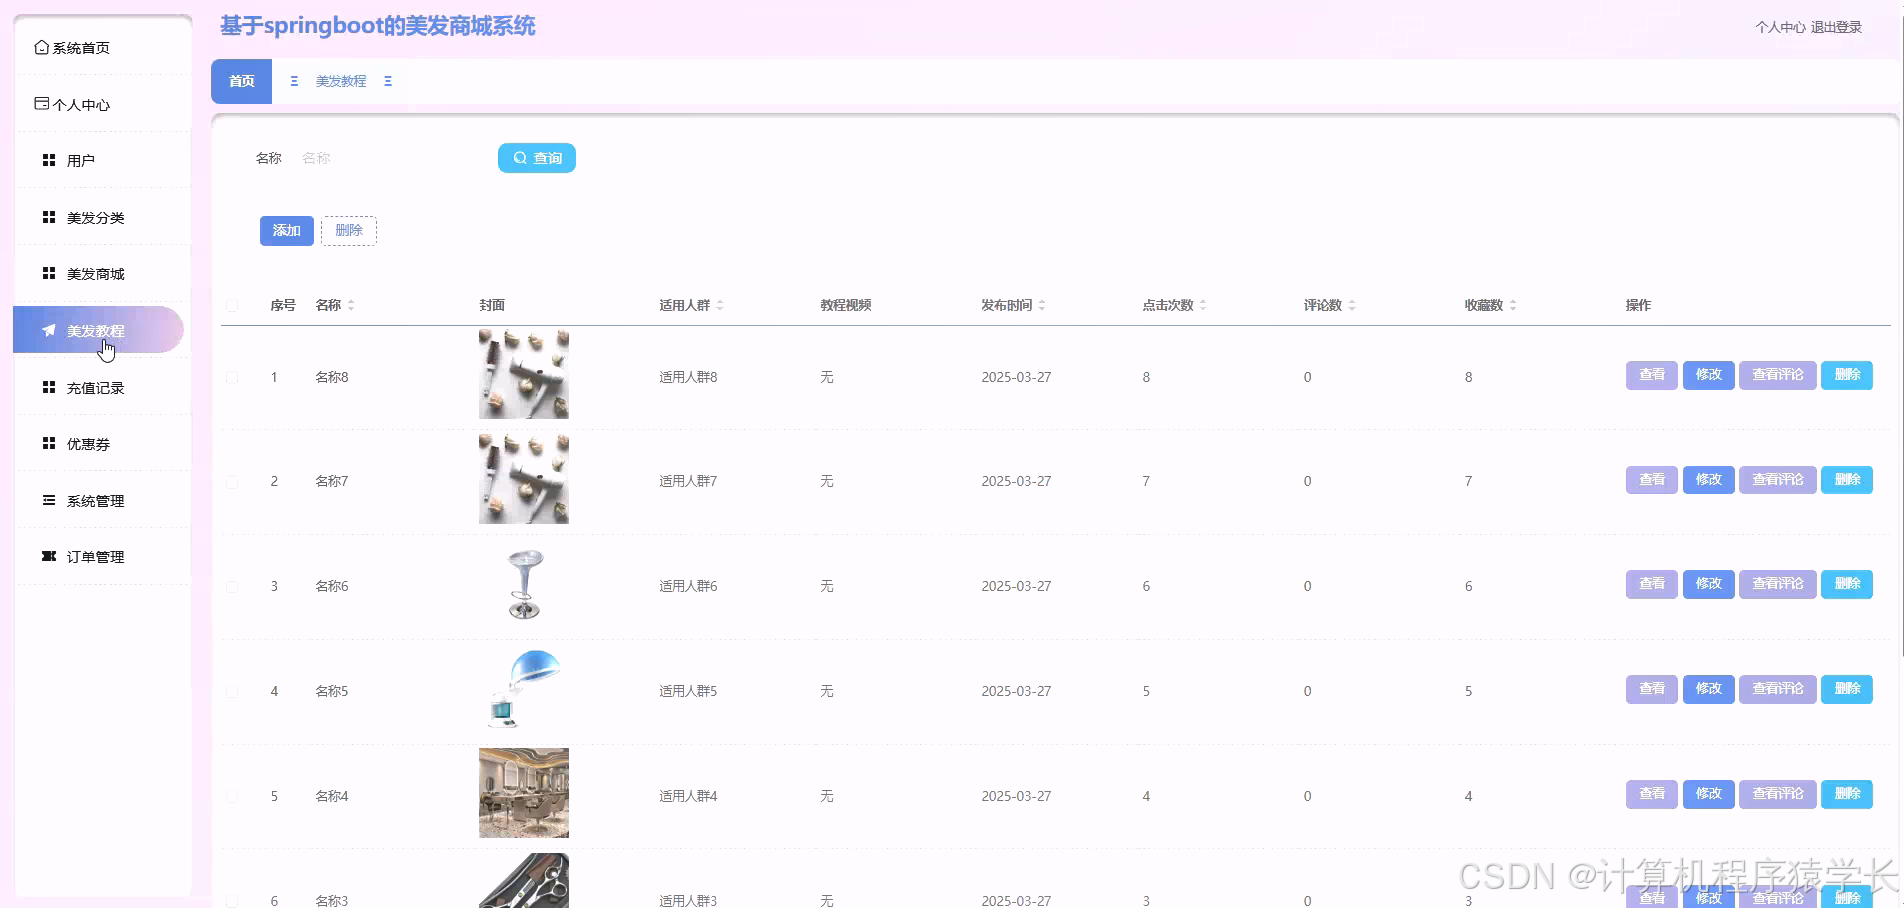The width and height of the screenshot is (1904, 908).
Task: Sort 点击次数 with the column arrows
Action: pyautogui.click(x=1205, y=305)
